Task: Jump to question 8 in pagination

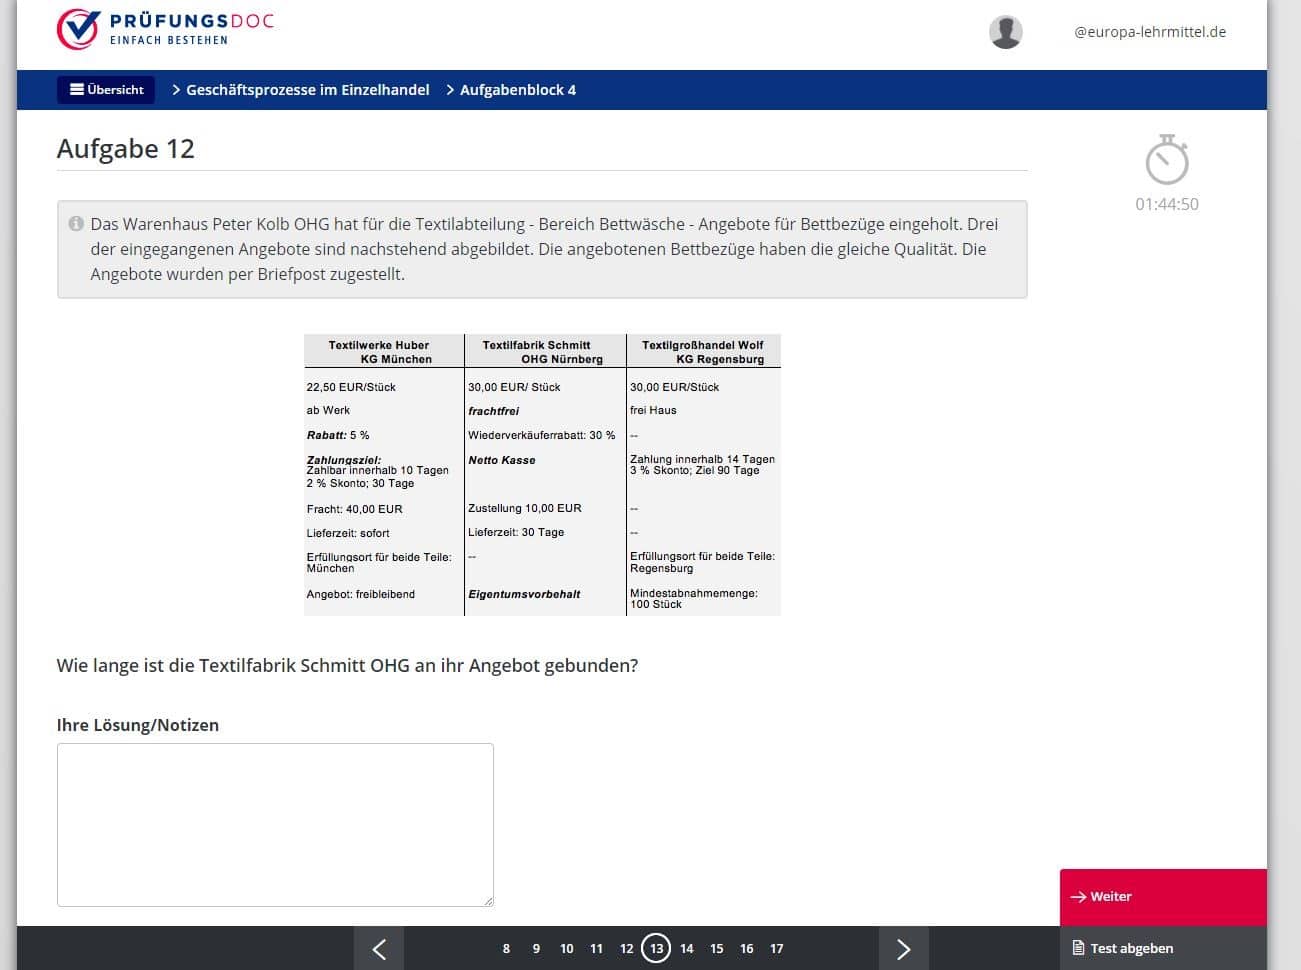Action: click(506, 948)
